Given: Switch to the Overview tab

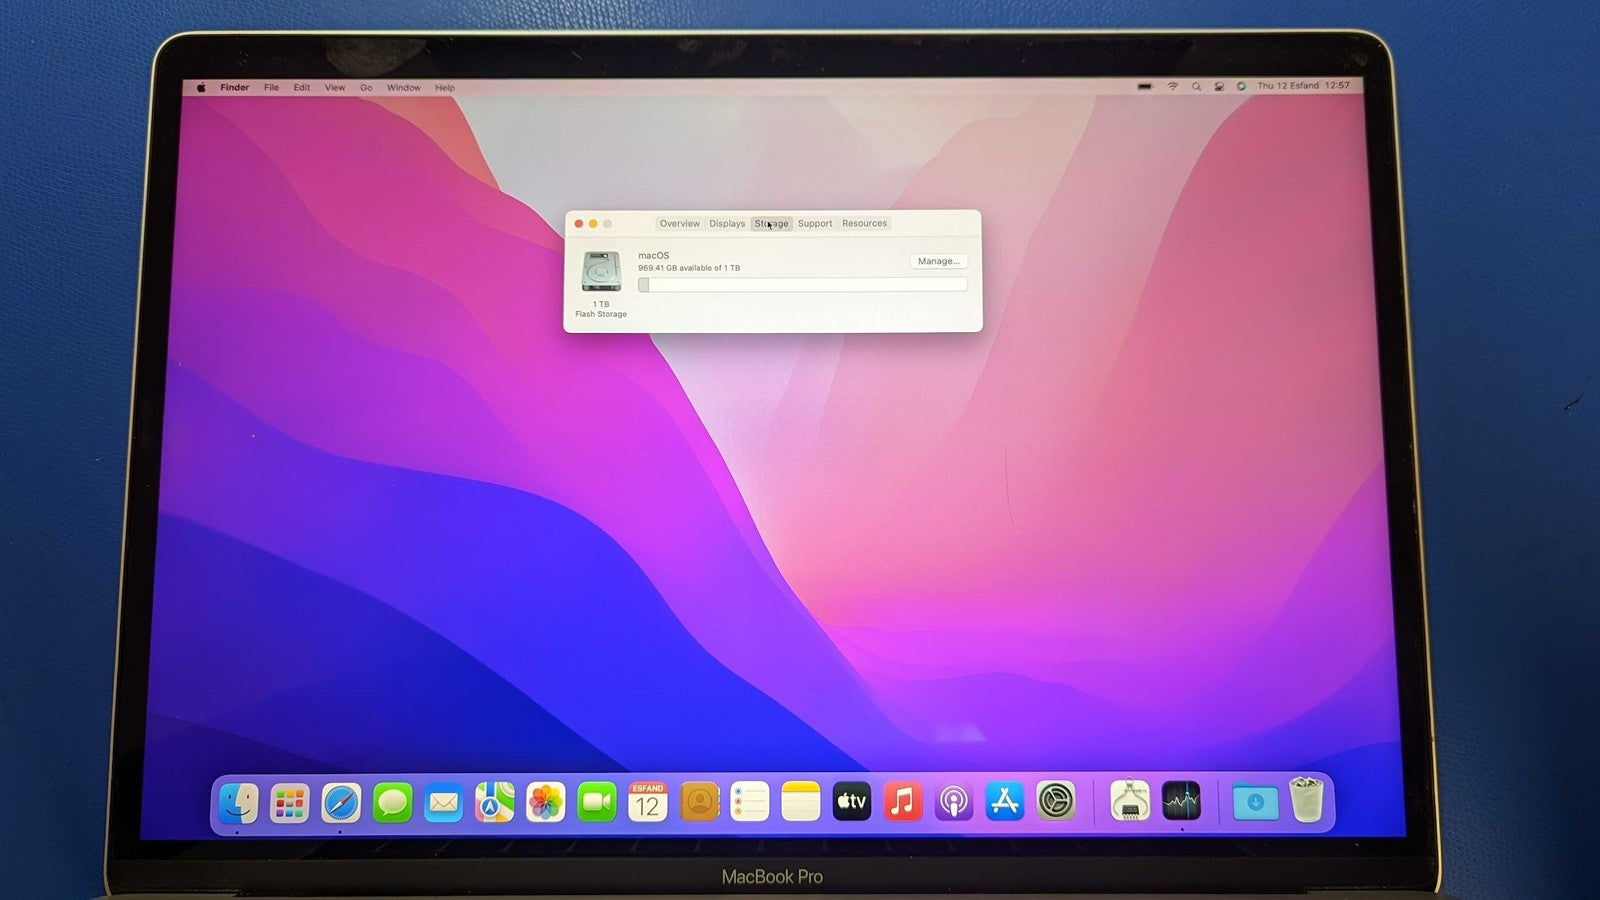Looking at the screenshot, I should pos(680,223).
